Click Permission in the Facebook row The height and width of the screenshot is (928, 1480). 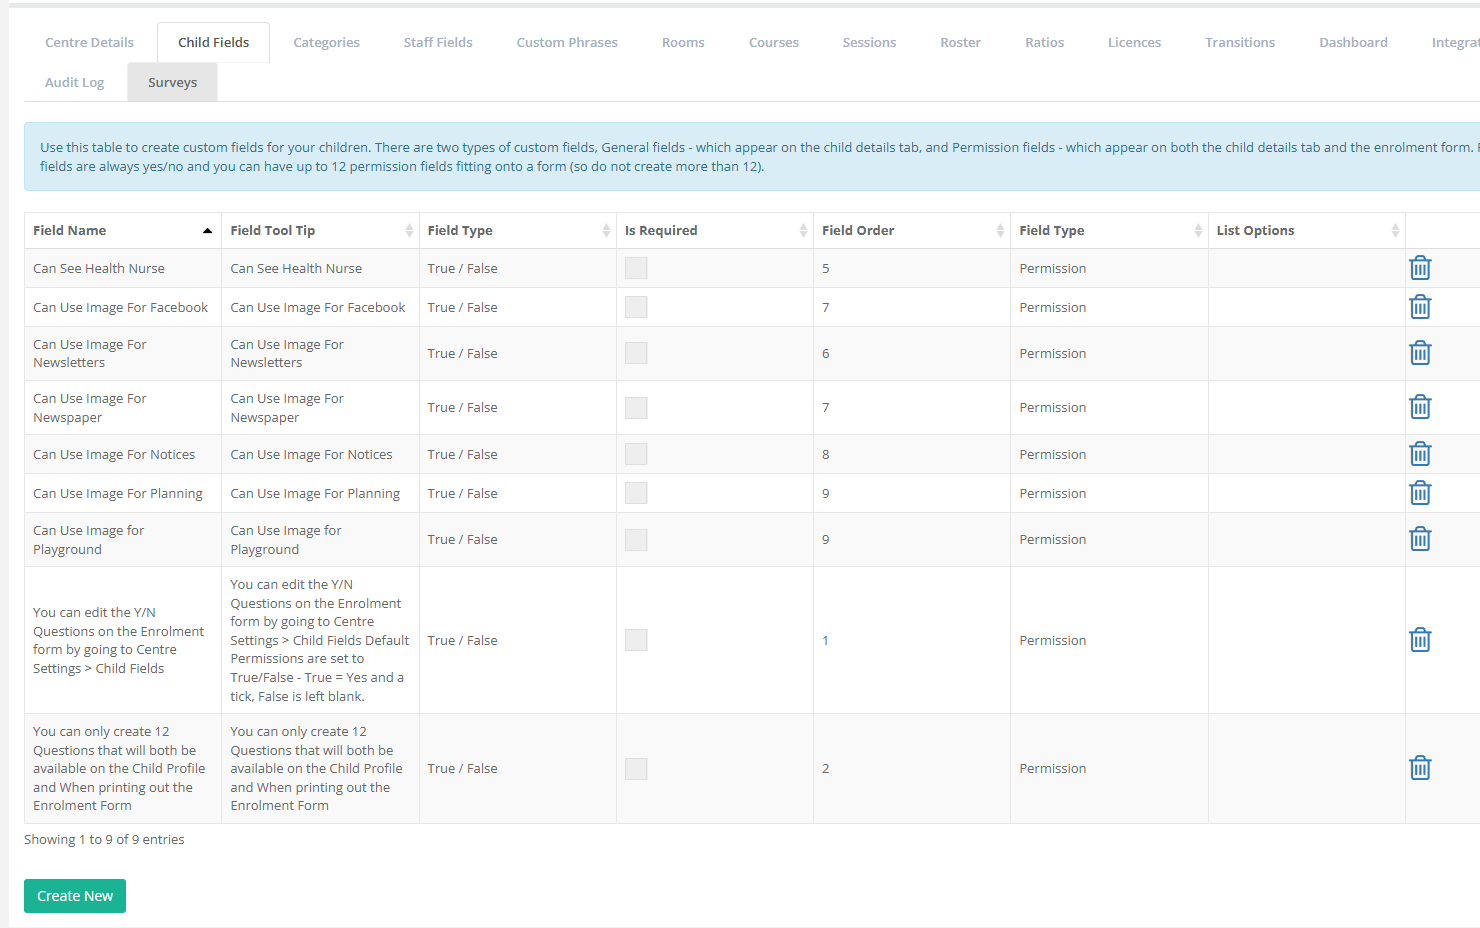coord(1052,307)
